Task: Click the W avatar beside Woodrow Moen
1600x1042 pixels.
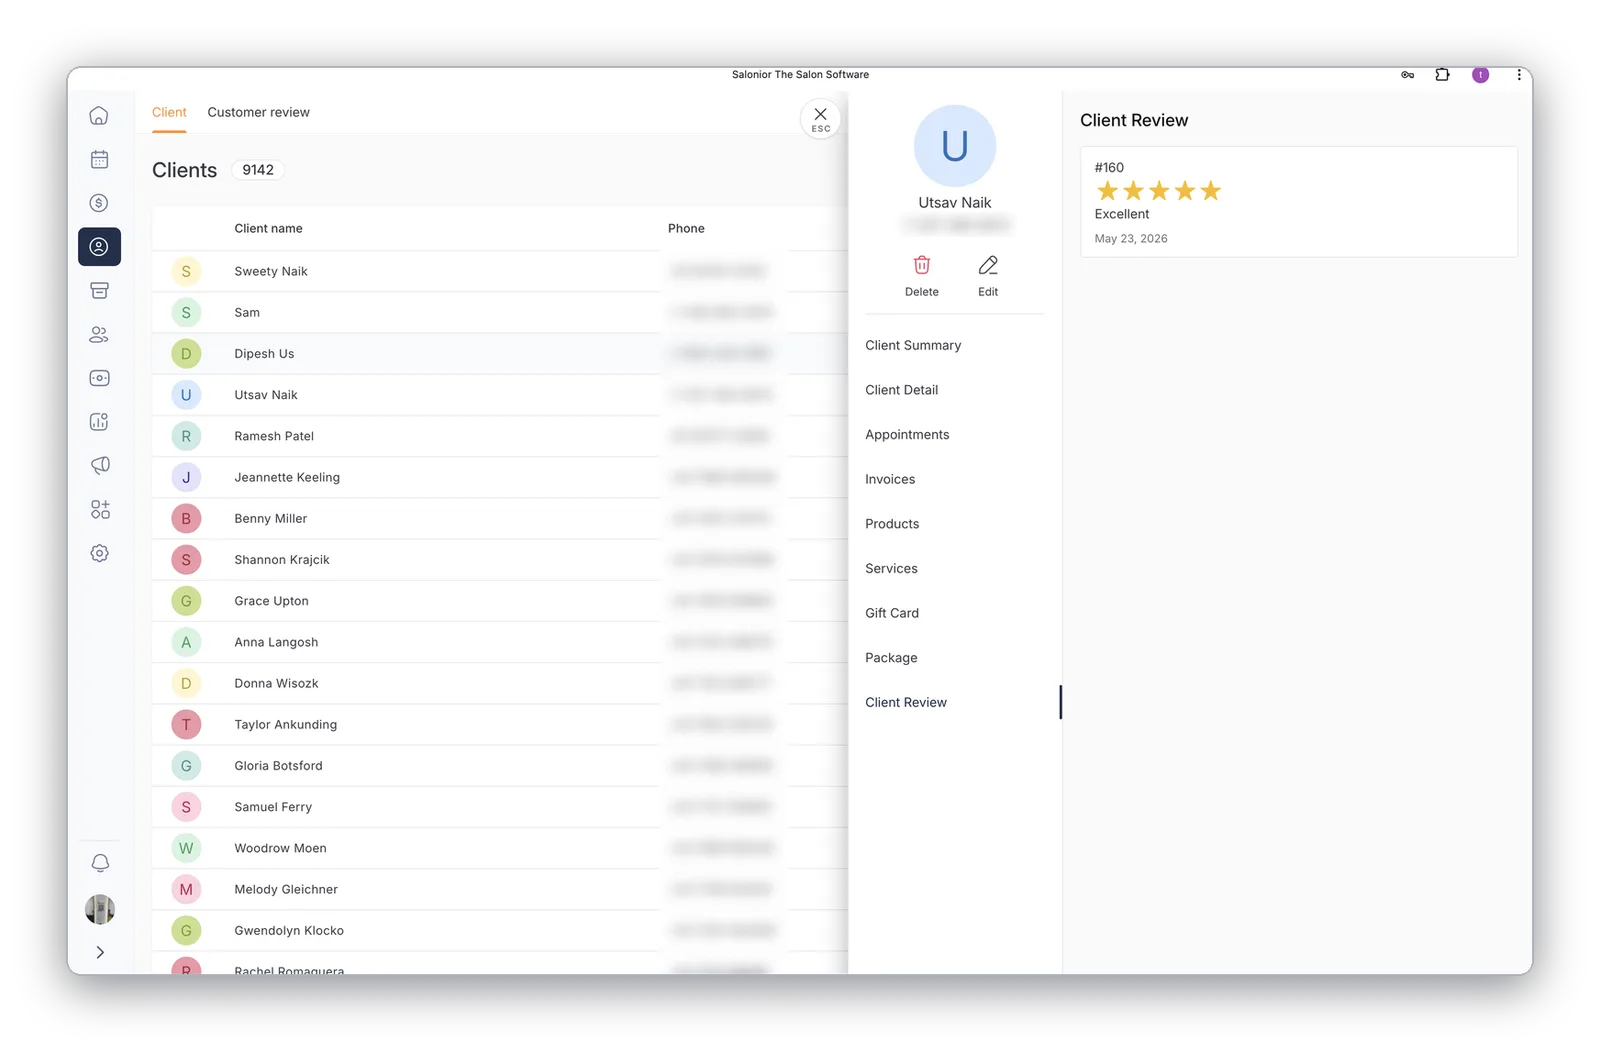Action: click(186, 848)
